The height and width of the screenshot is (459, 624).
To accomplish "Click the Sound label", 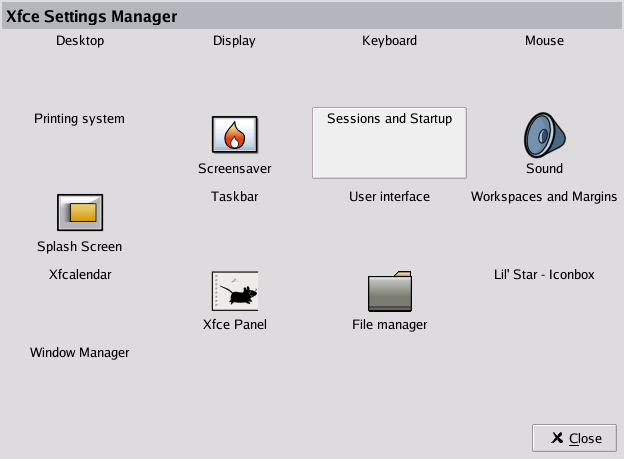I will (x=544, y=168).
